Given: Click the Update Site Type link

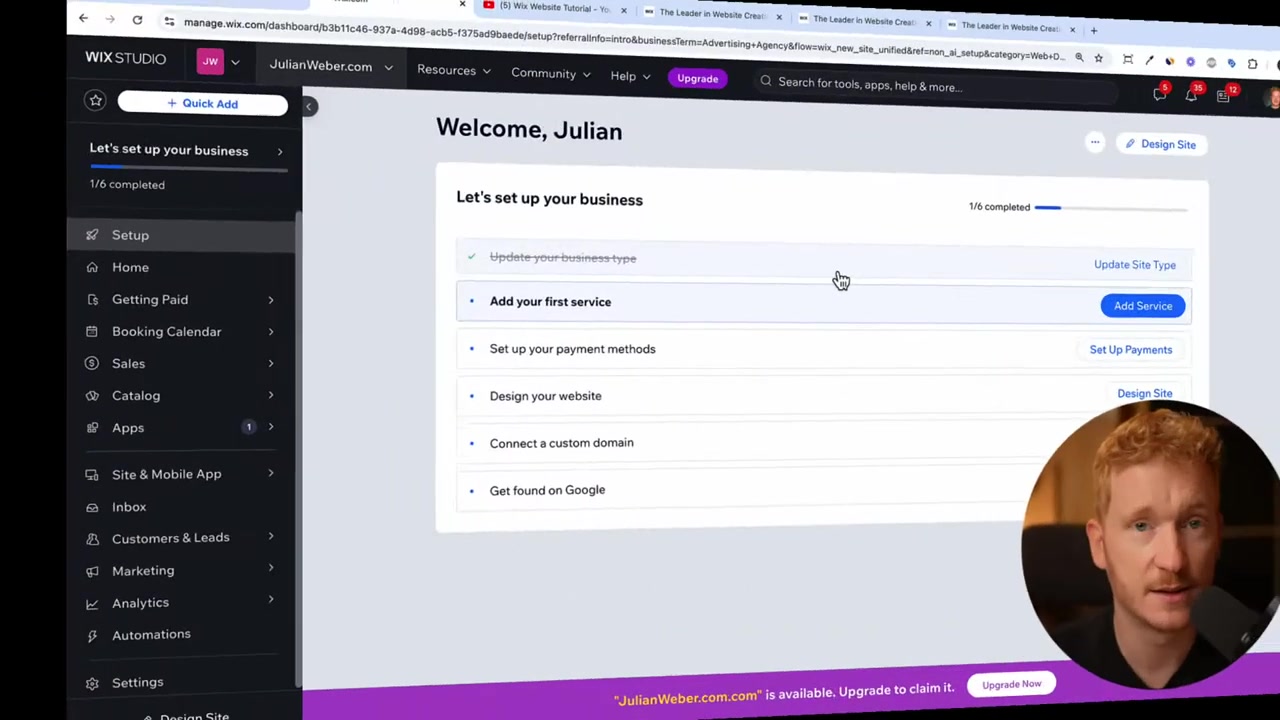Looking at the screenshot, I should 1135,265.
